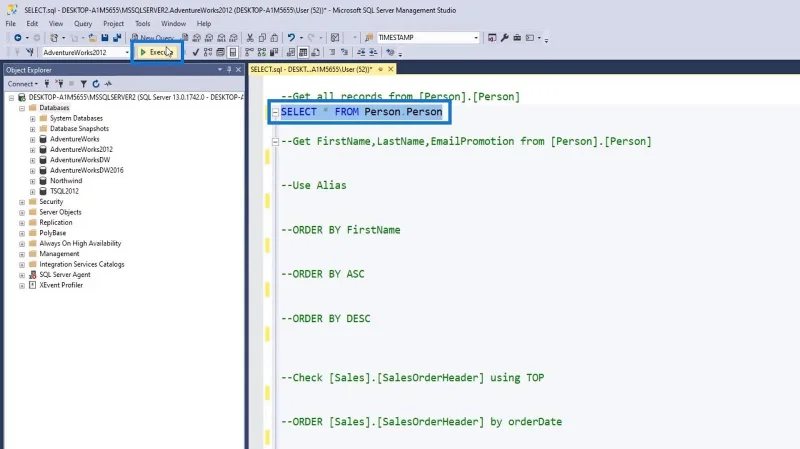Select the TSQL2012 database in tree

64,191
